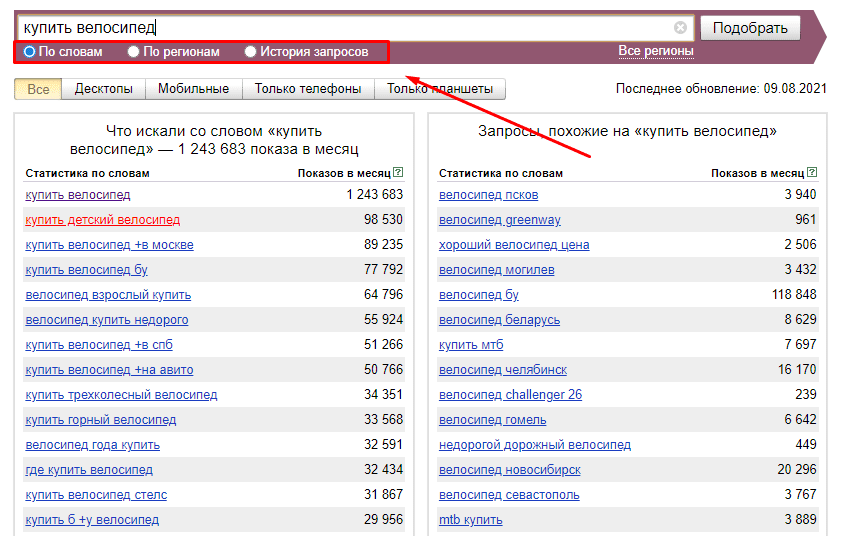Select the 'Десктопы' tab
The image size is (863, 536).
pyautogui.click(x=103, y=89)
